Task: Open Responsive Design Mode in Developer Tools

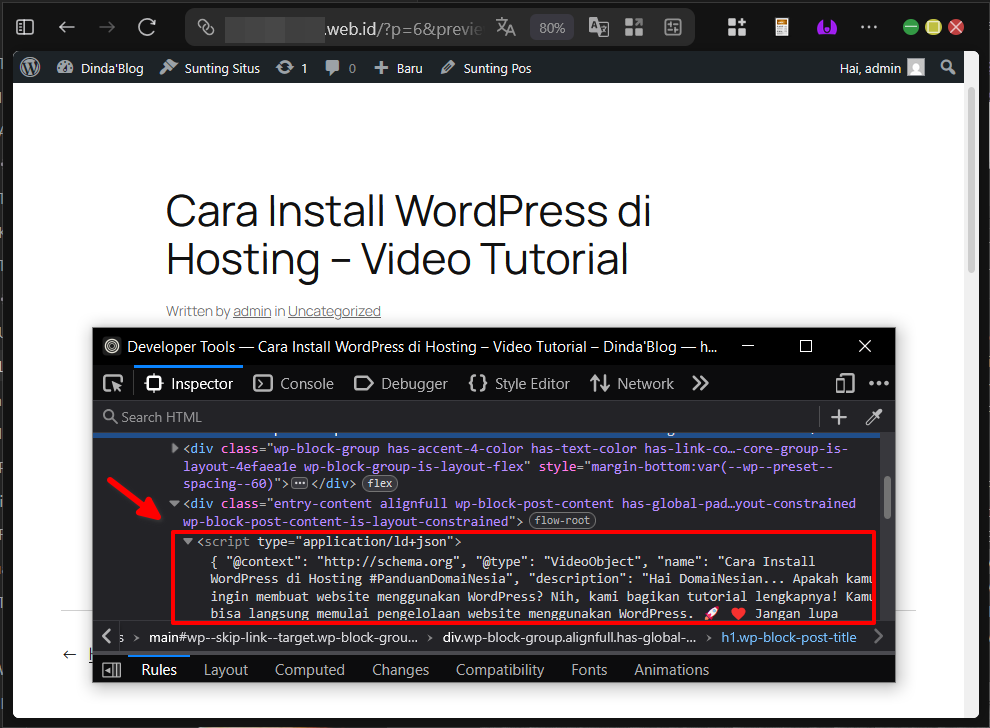Action: pos(844,383)
